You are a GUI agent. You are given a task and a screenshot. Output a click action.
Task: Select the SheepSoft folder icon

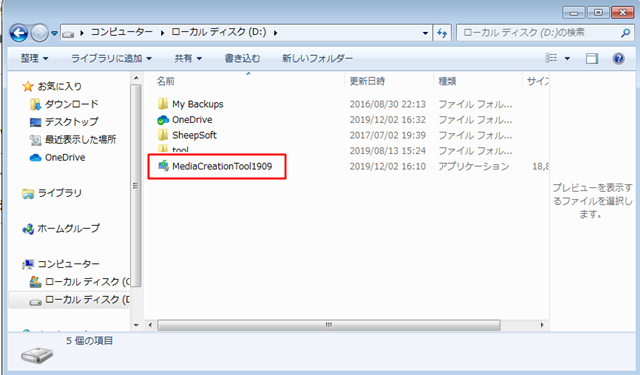click(x=163, y=135)
